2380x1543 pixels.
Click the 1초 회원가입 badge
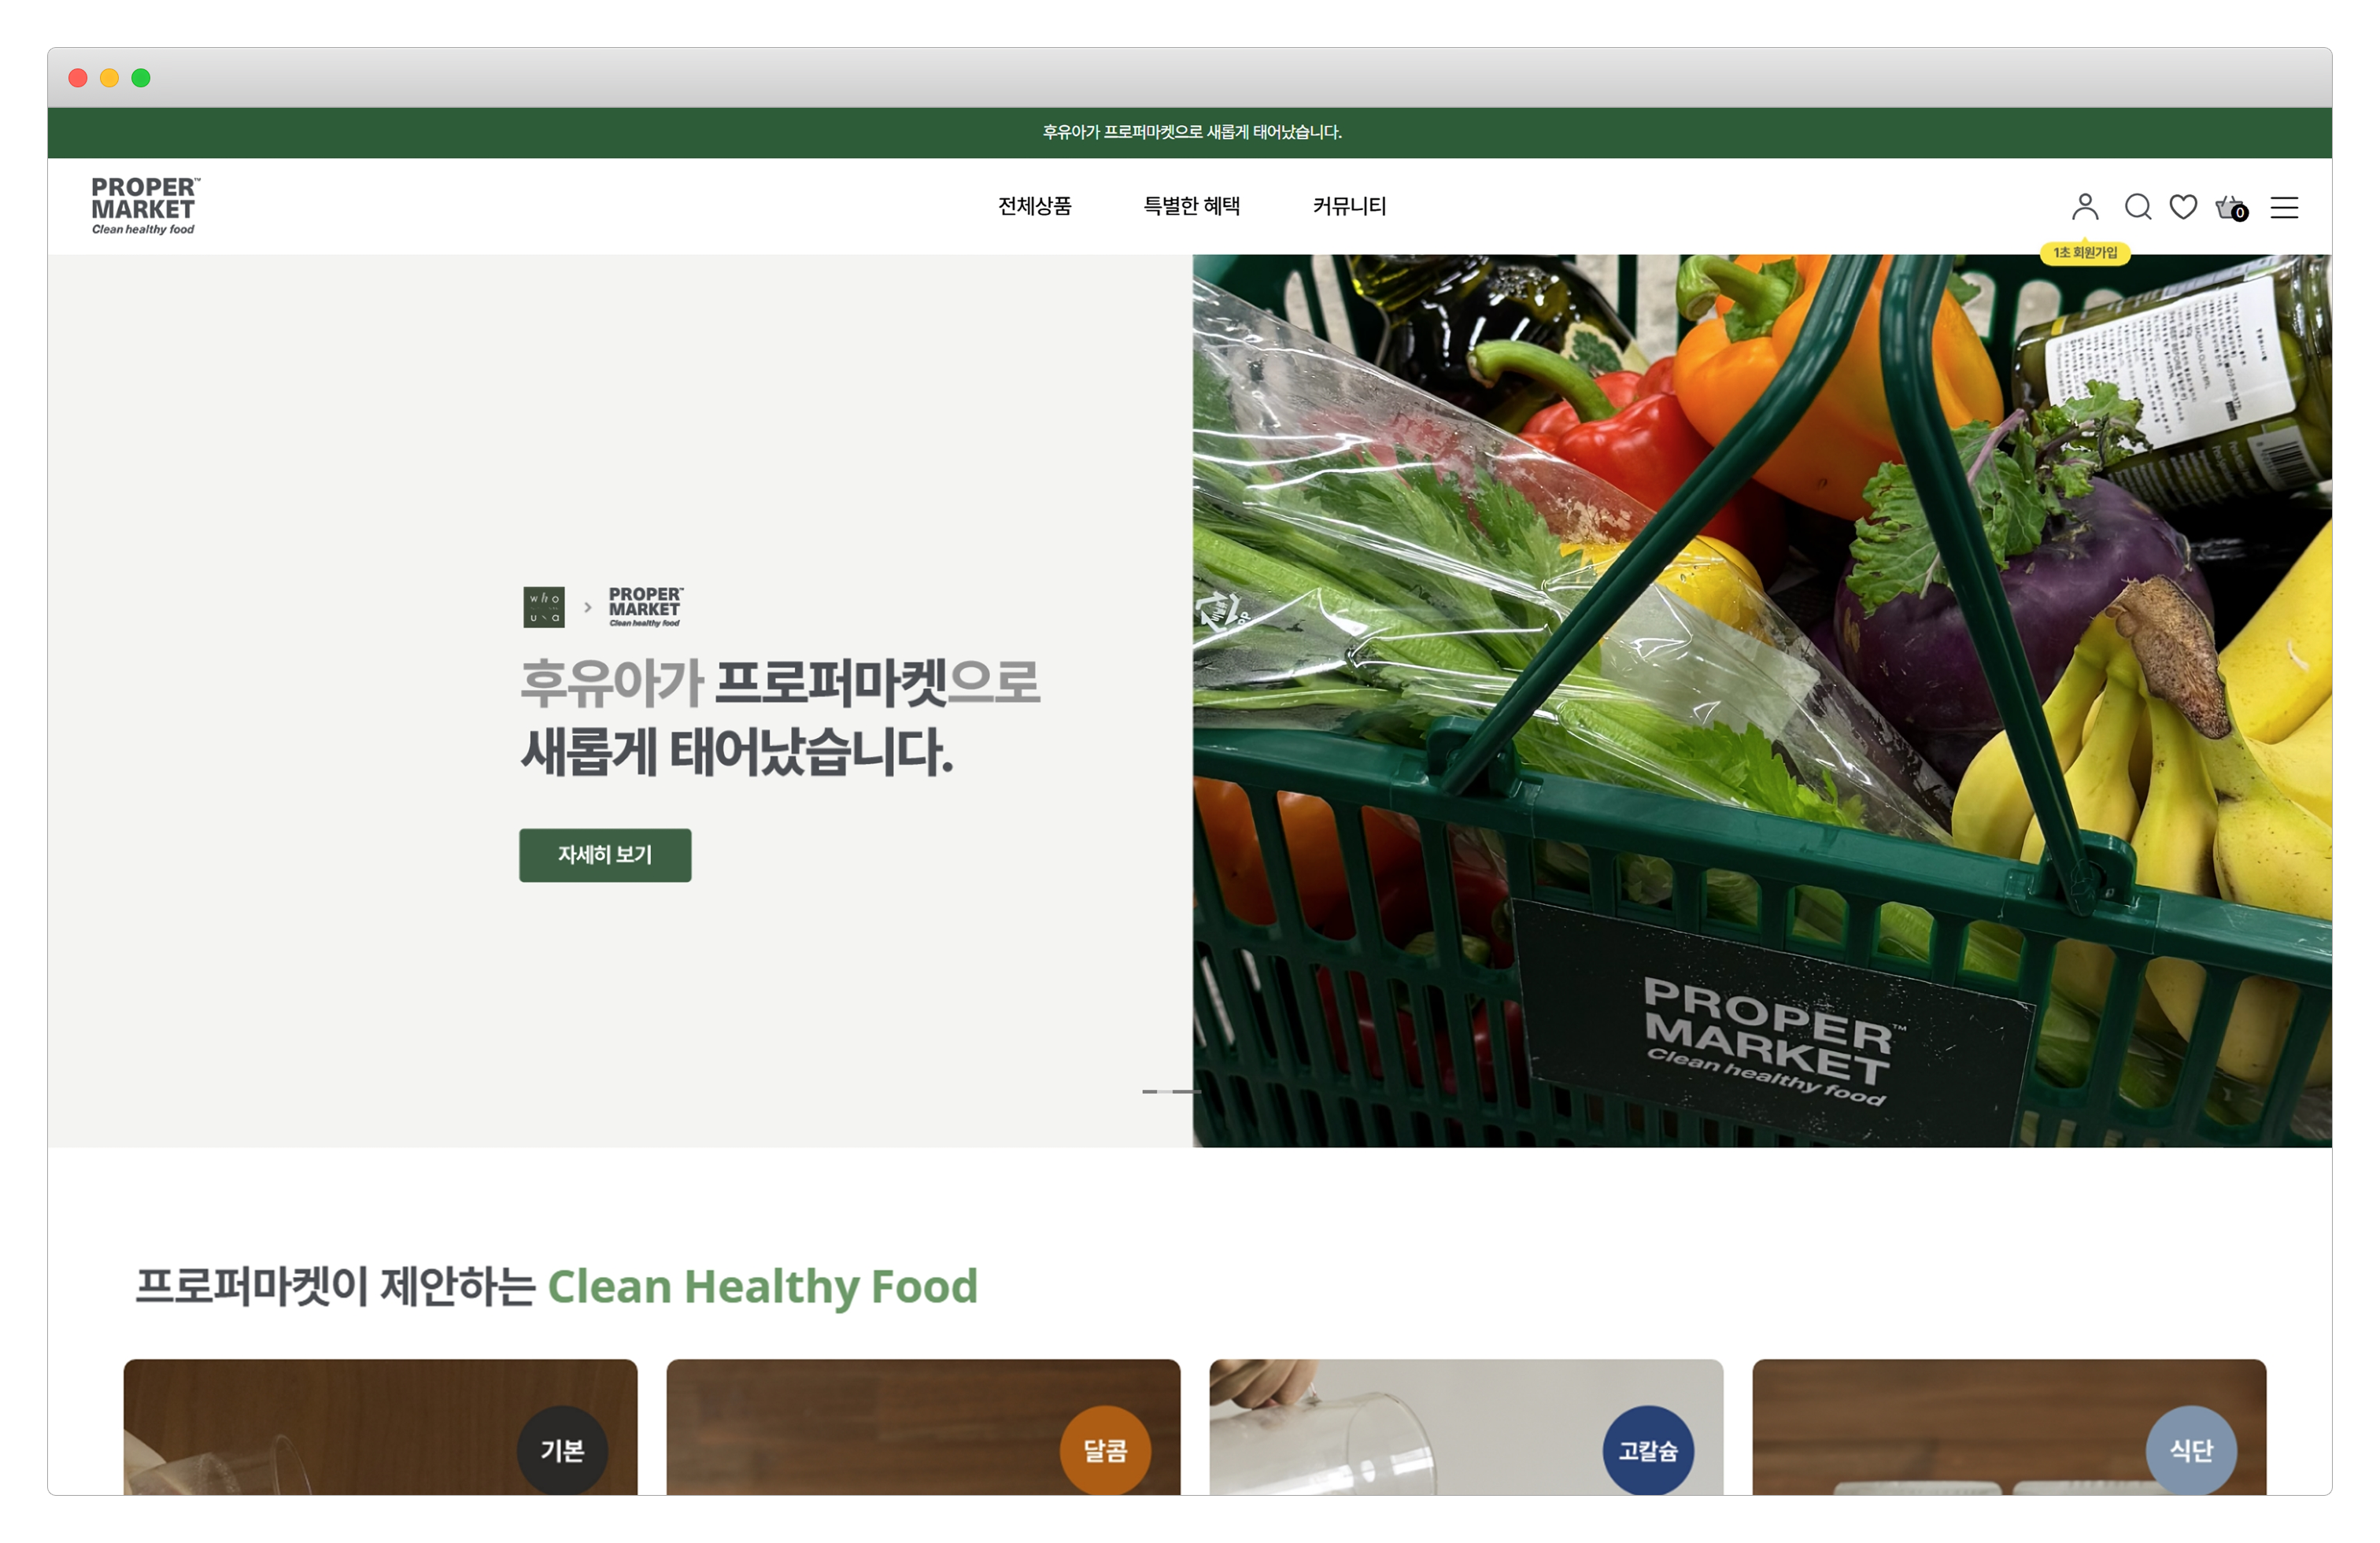coord(2085,253)
